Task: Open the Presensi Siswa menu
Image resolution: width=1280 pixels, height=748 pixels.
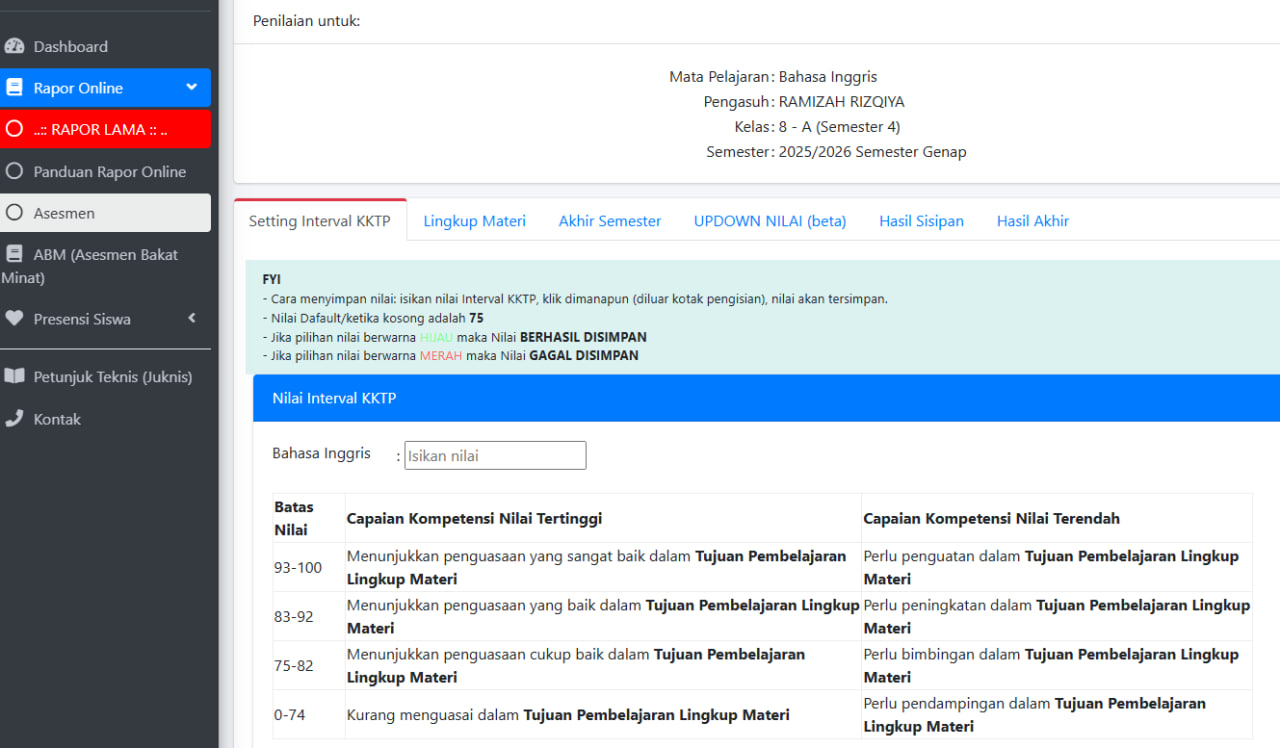Action: click(105, 319)
